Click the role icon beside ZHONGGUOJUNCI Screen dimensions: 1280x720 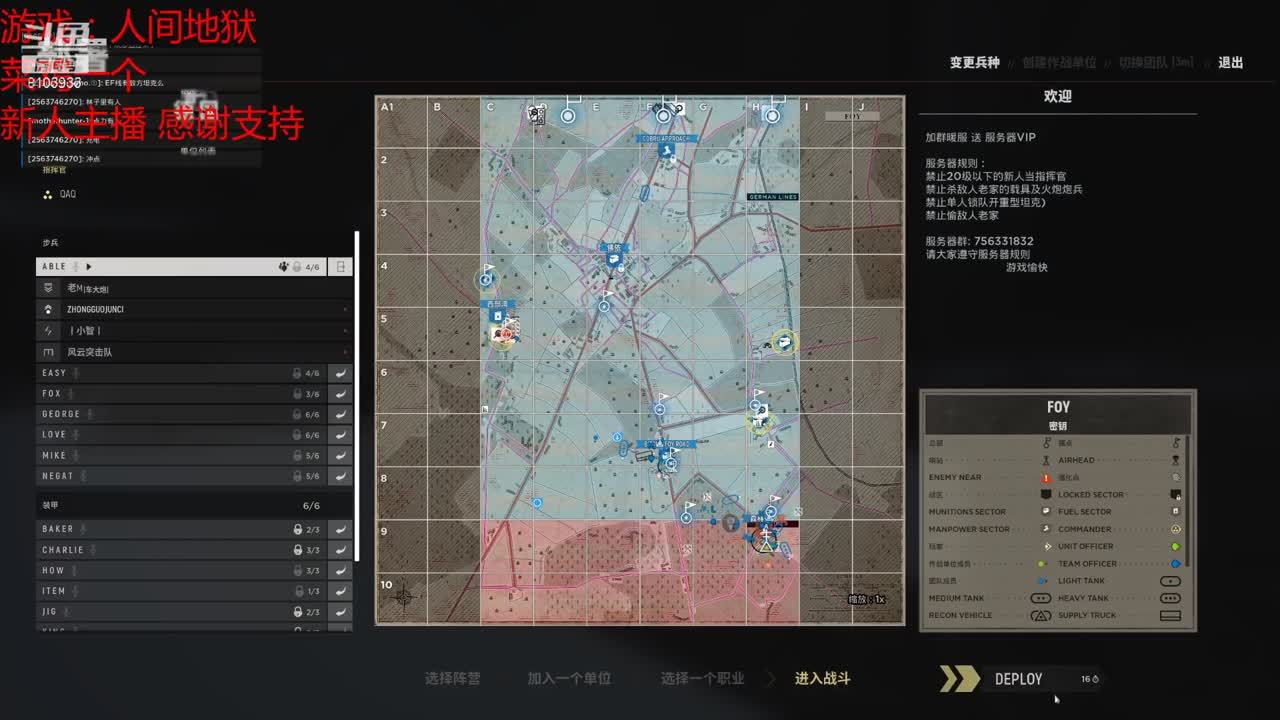pyautogui.click(x=48, y=309)
